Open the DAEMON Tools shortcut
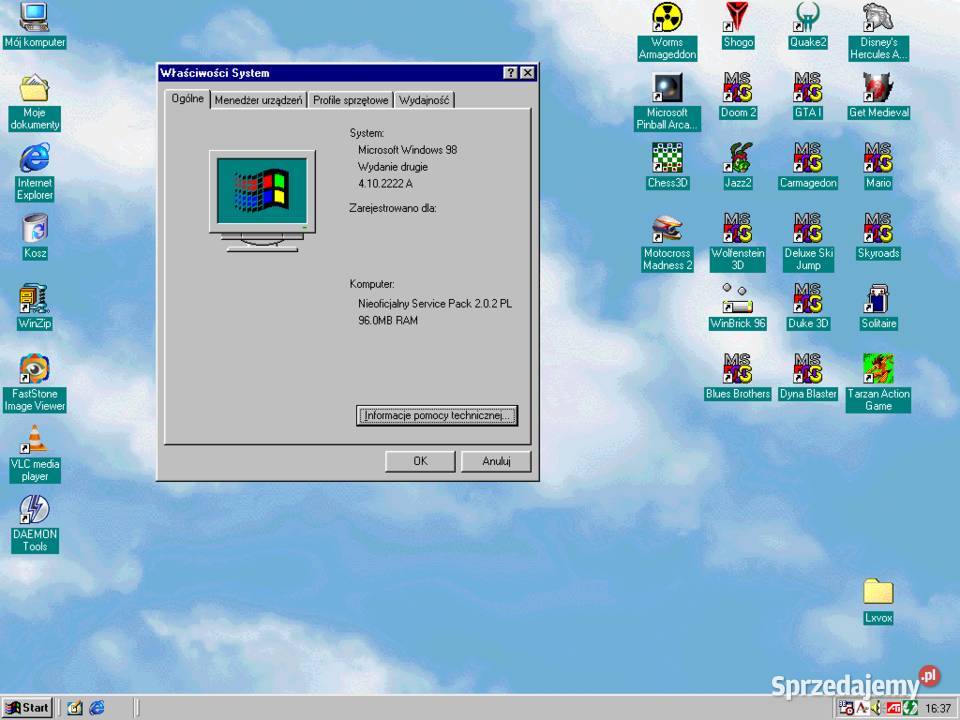 coord(35,510)
